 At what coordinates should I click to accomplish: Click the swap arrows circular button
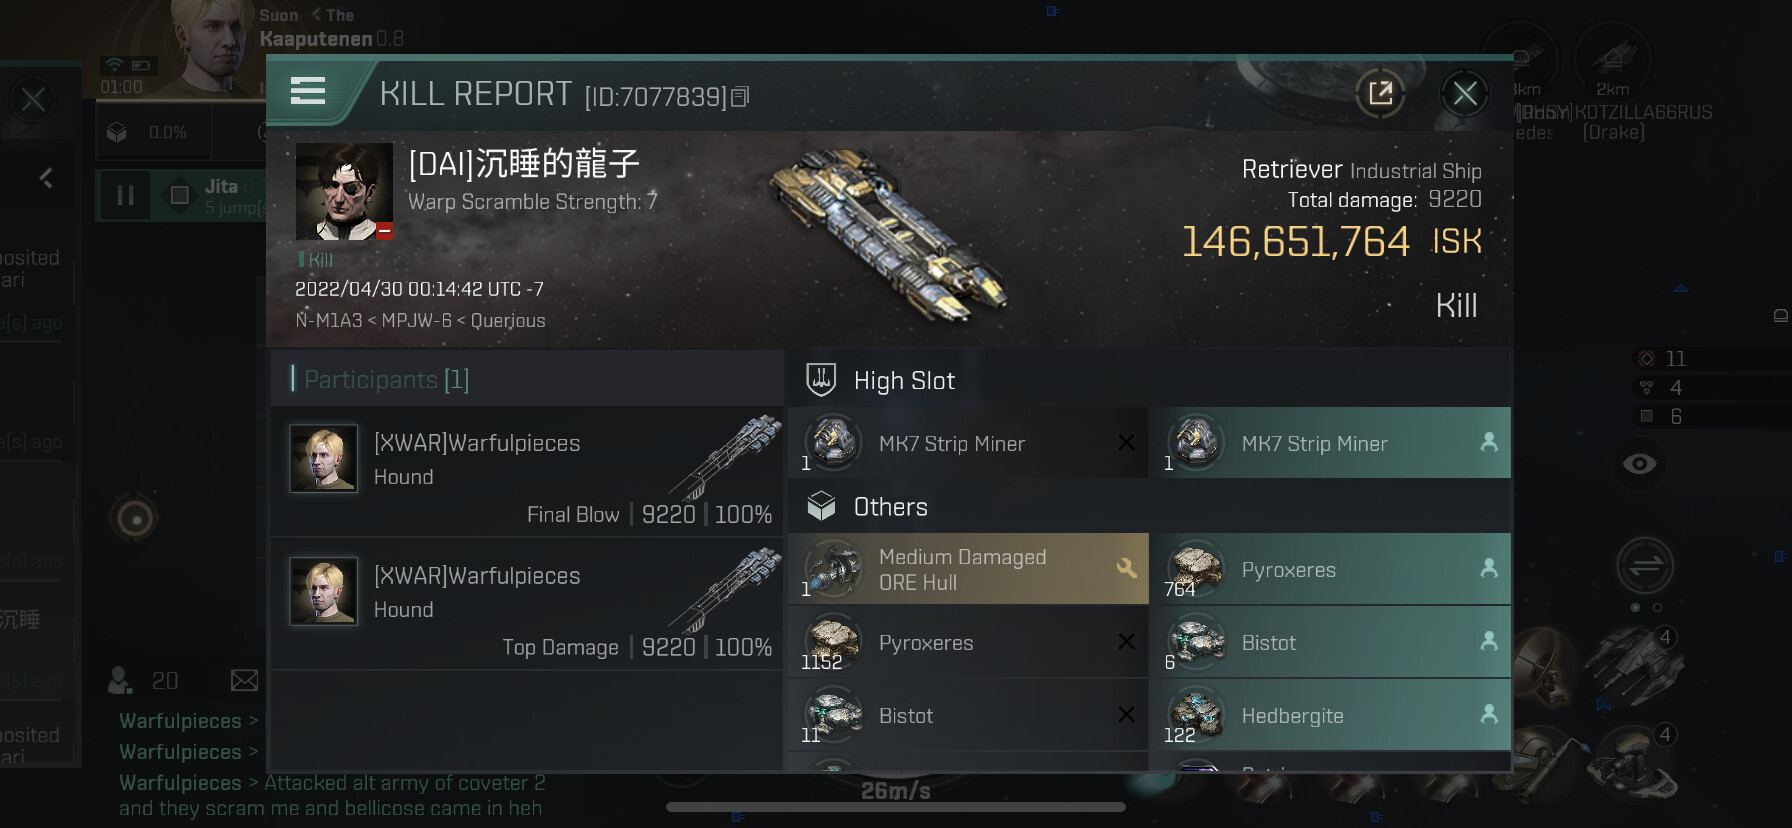click(1645, 566)
